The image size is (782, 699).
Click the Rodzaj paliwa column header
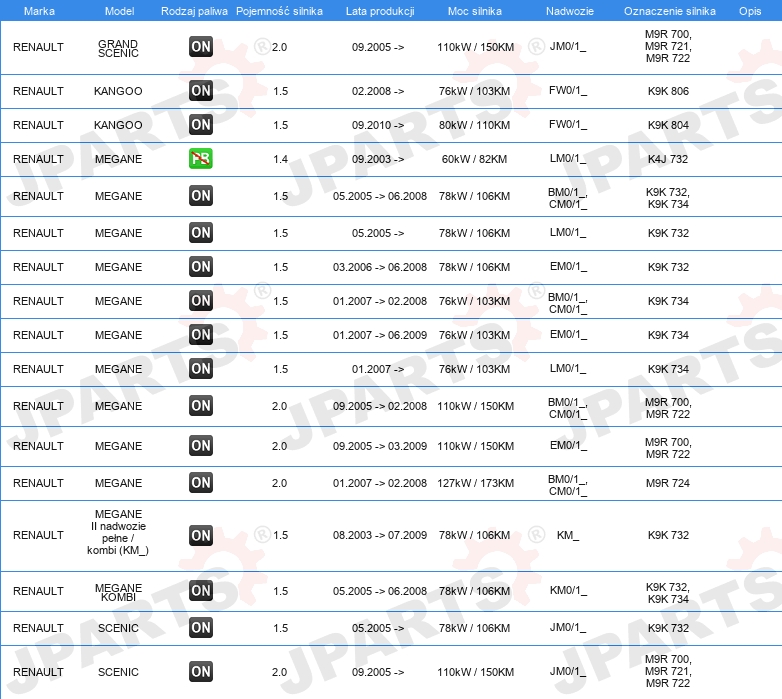click(x=194, y=11)
